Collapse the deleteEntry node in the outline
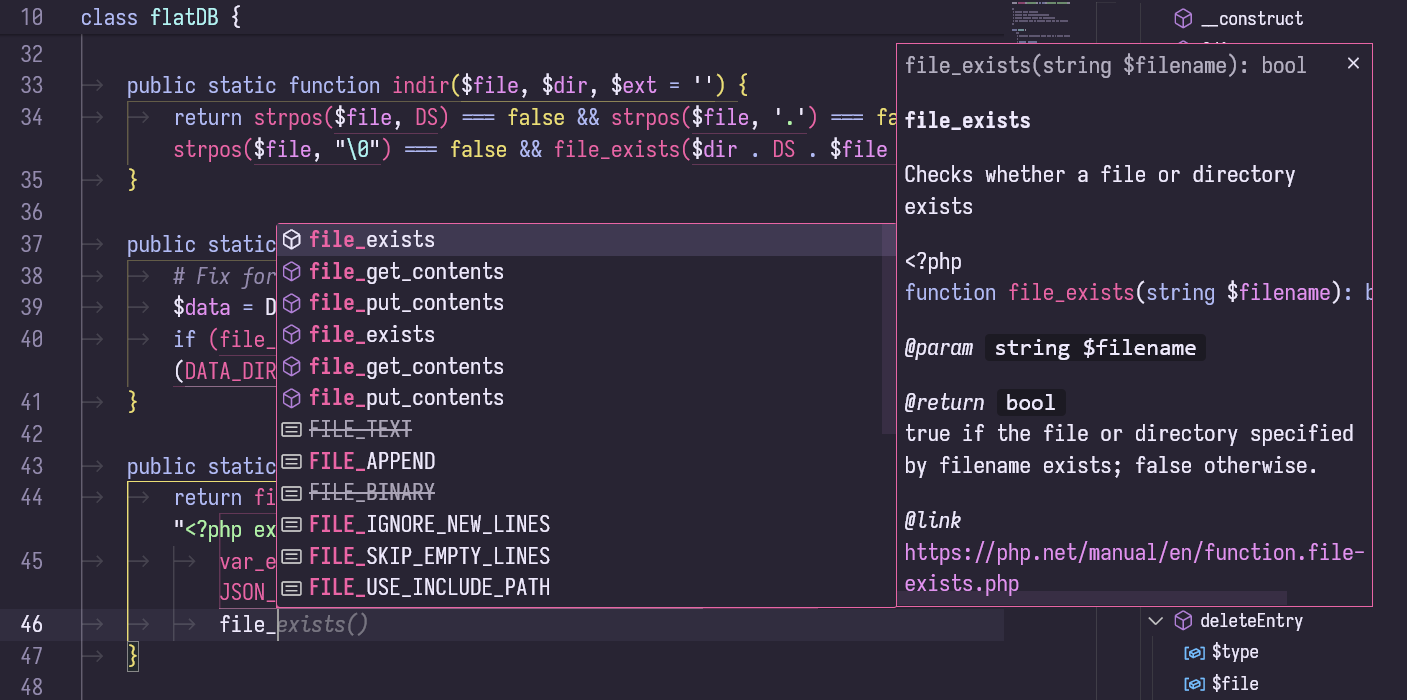This screenshot has width=1407, height=700. [x=1156, y=620]
